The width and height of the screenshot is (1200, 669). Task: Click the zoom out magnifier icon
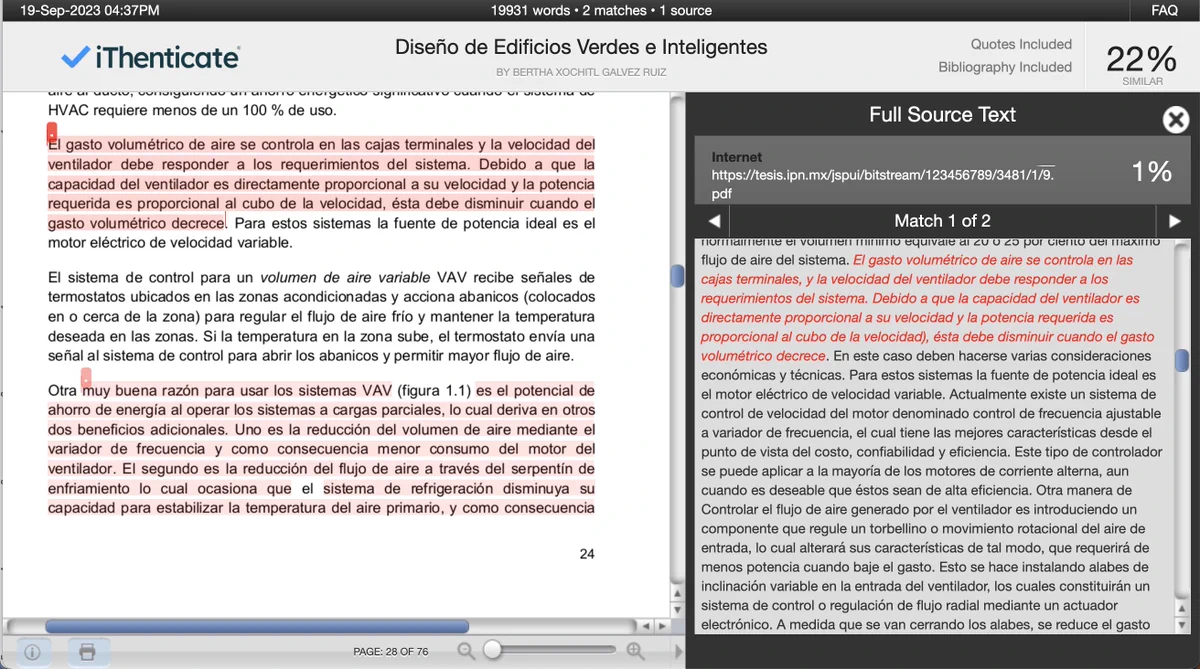click(466, 651)
